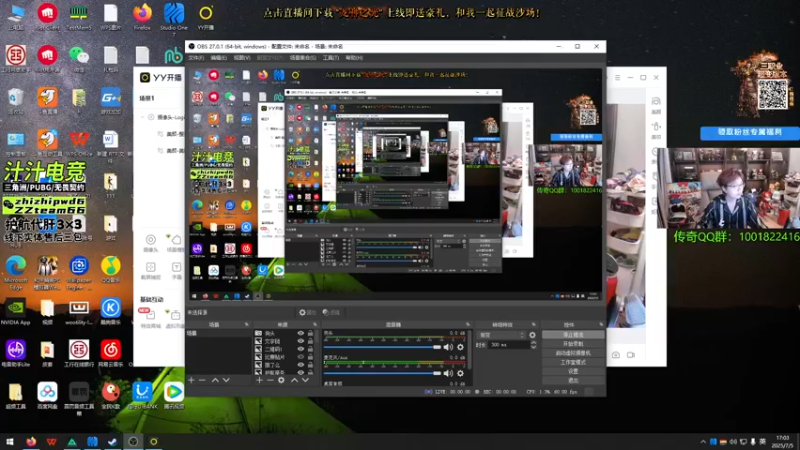Toggle lock on the first source row

(310, 333)
